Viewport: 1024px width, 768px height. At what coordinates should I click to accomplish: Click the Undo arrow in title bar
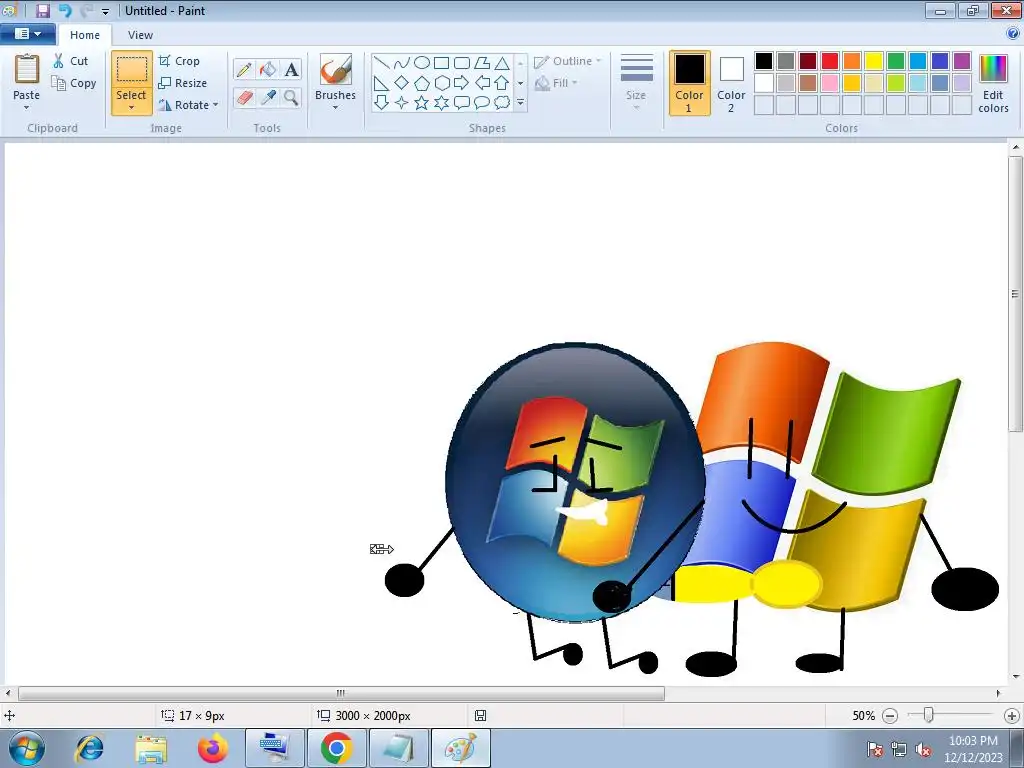(65, 10)
